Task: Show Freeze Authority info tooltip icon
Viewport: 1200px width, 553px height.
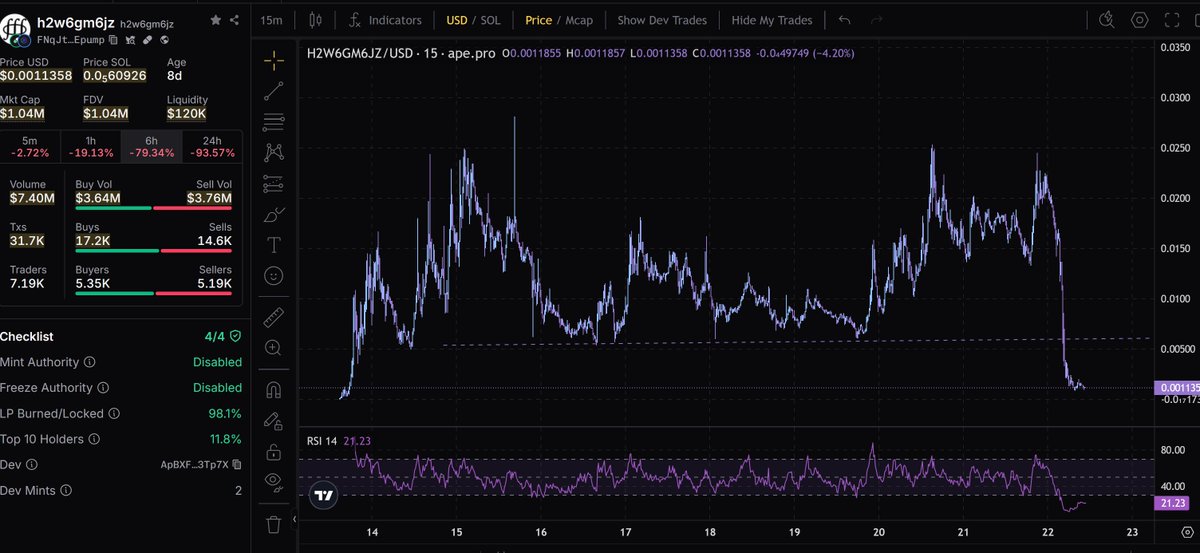Action: pyautogui.click(x=101, y=388)
